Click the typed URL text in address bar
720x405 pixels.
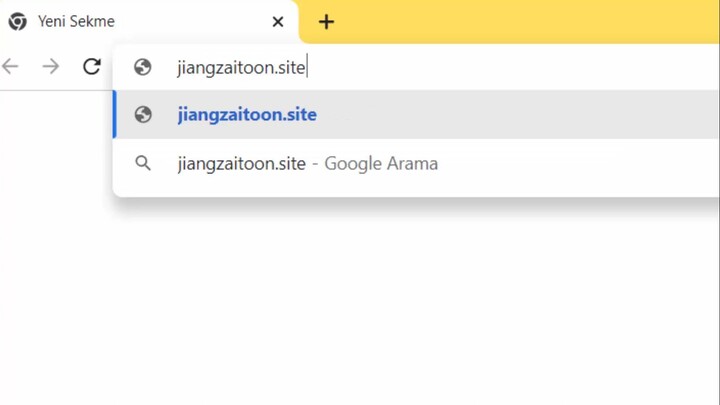[x=241, y=67]
